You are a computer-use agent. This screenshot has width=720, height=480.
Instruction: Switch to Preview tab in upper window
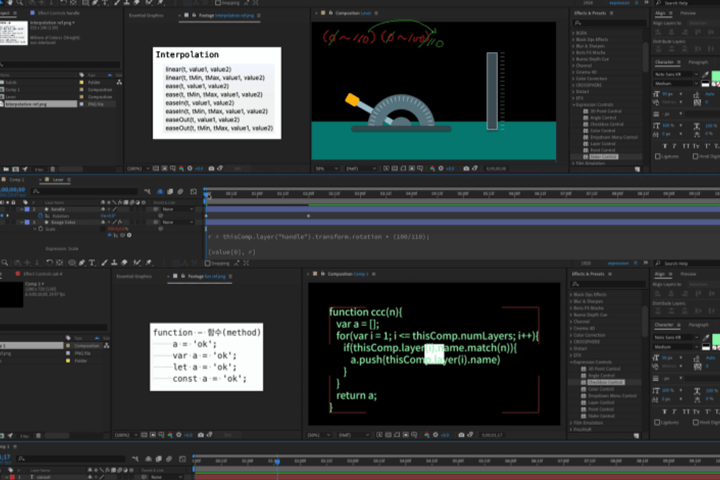point(688,13)
